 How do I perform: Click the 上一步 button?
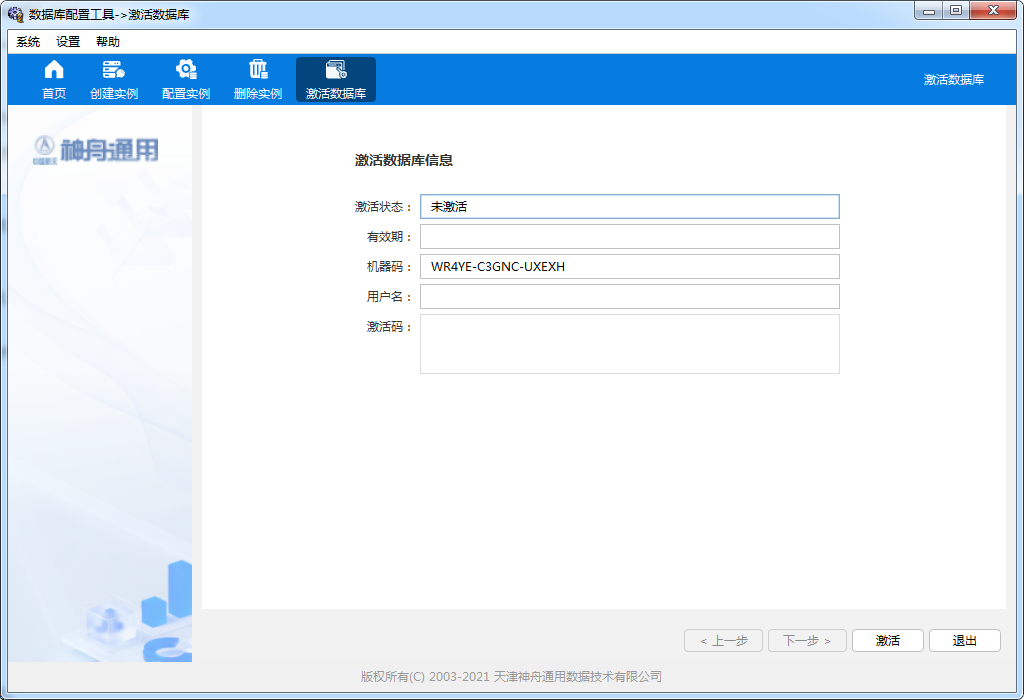(723, 641)
